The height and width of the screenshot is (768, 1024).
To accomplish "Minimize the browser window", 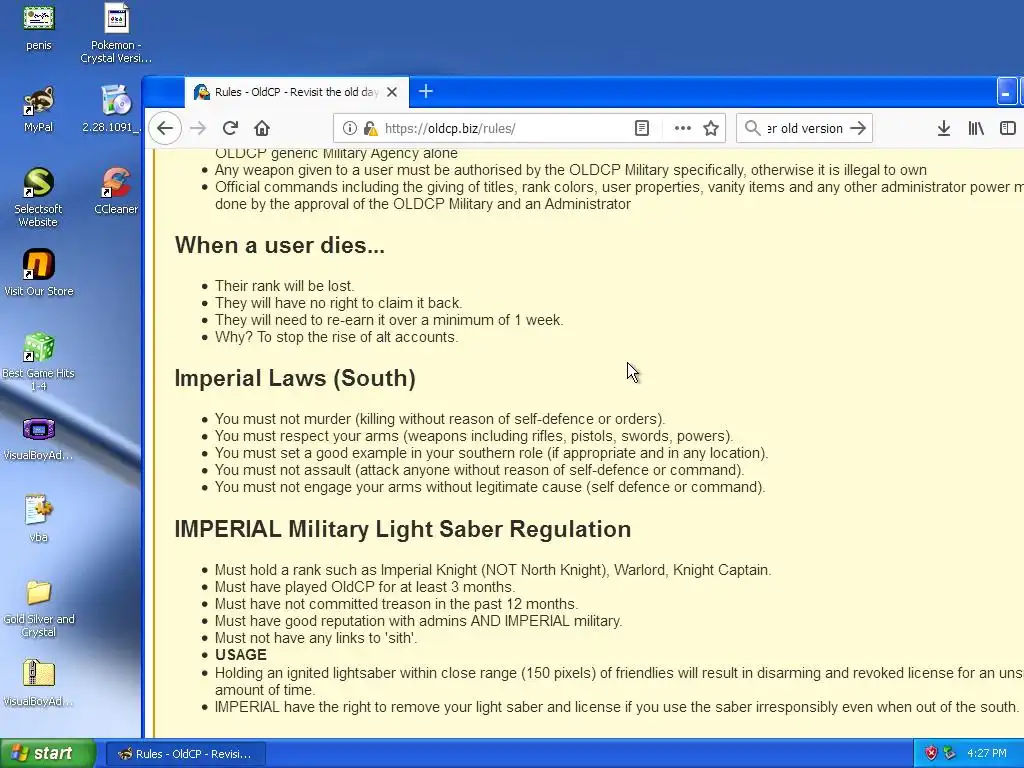I will point(1006,92).
